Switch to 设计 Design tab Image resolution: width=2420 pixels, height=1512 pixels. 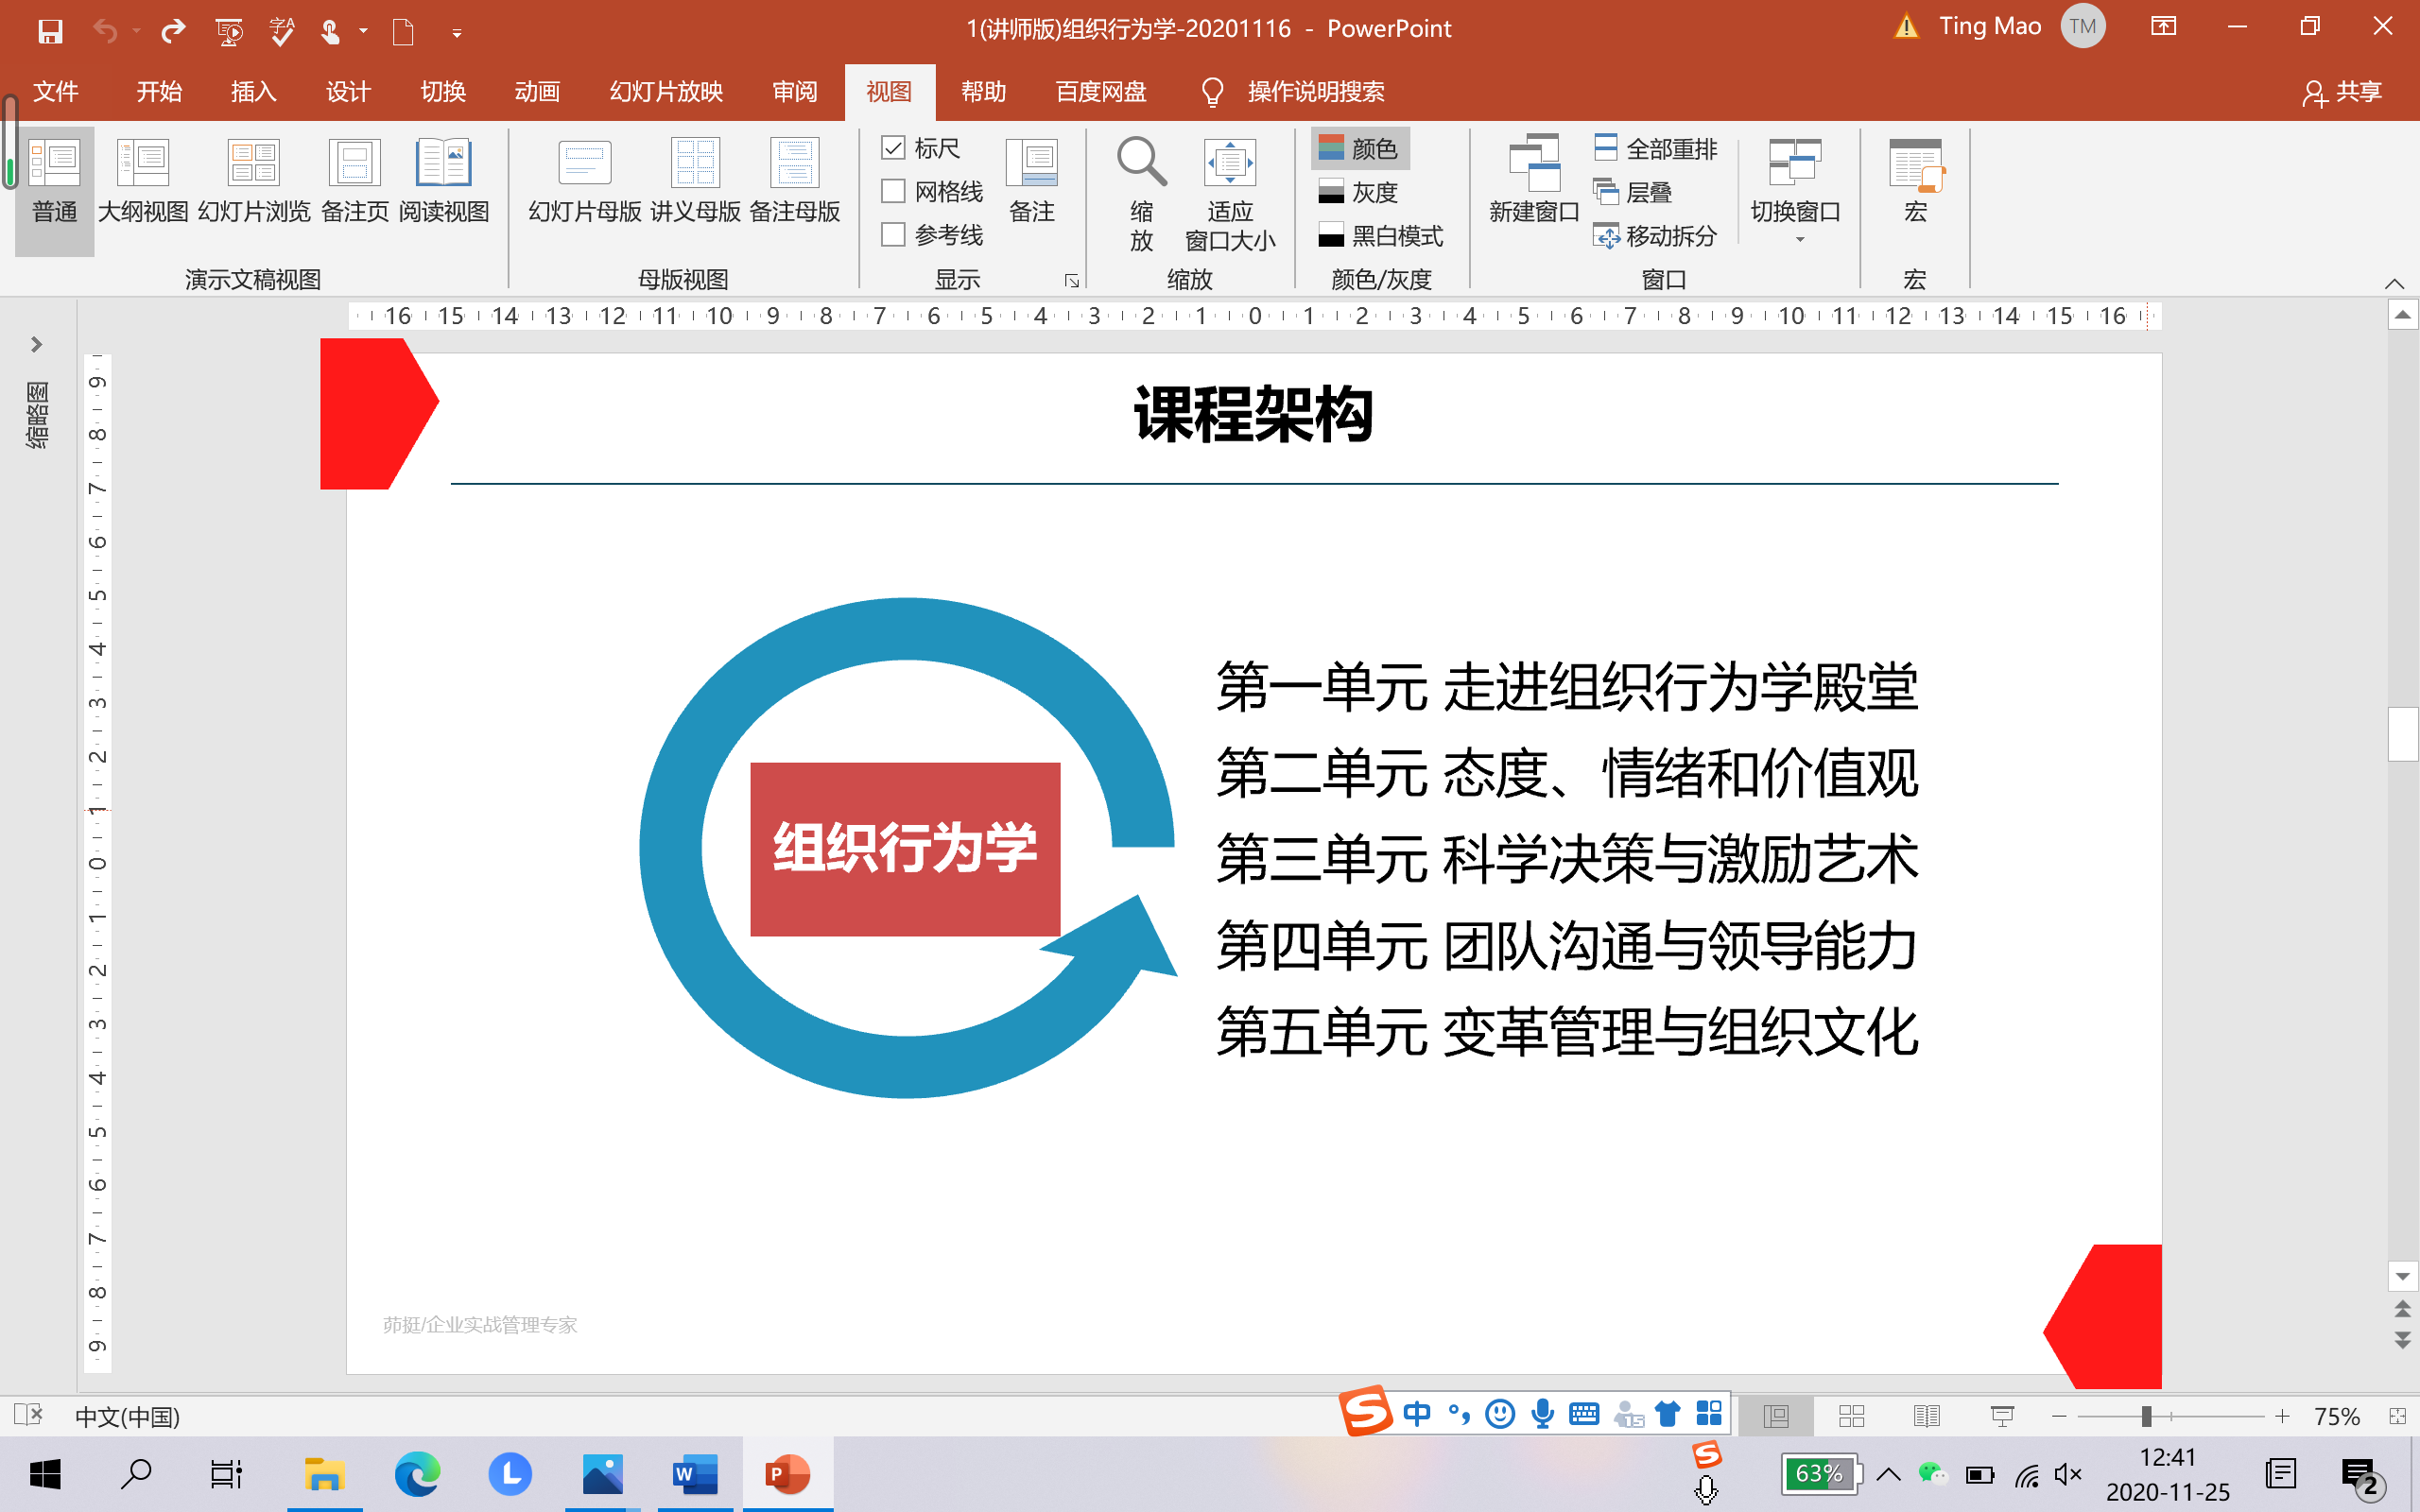[x=348, y=92]
